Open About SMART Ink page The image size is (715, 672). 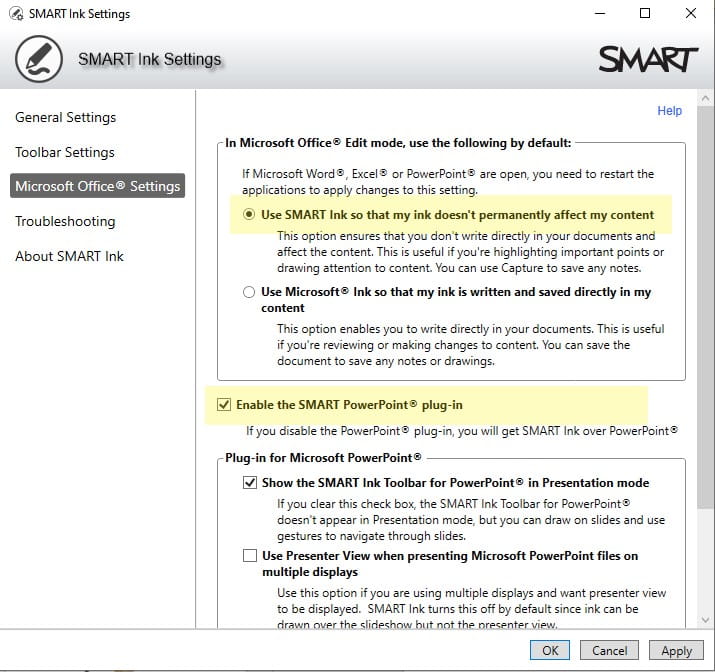69,257
